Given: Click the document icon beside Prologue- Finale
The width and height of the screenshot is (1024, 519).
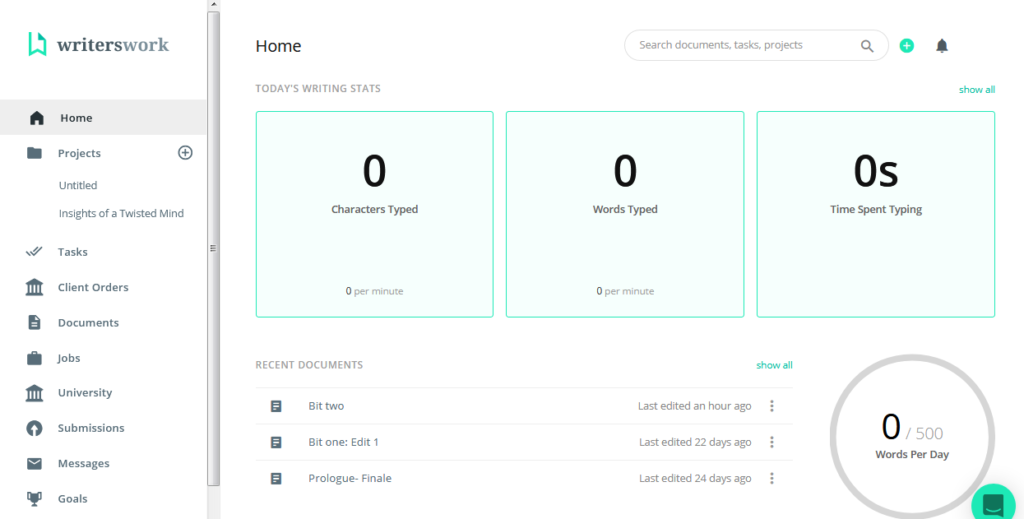Looking at the screenshot, I should coord(276,479).
